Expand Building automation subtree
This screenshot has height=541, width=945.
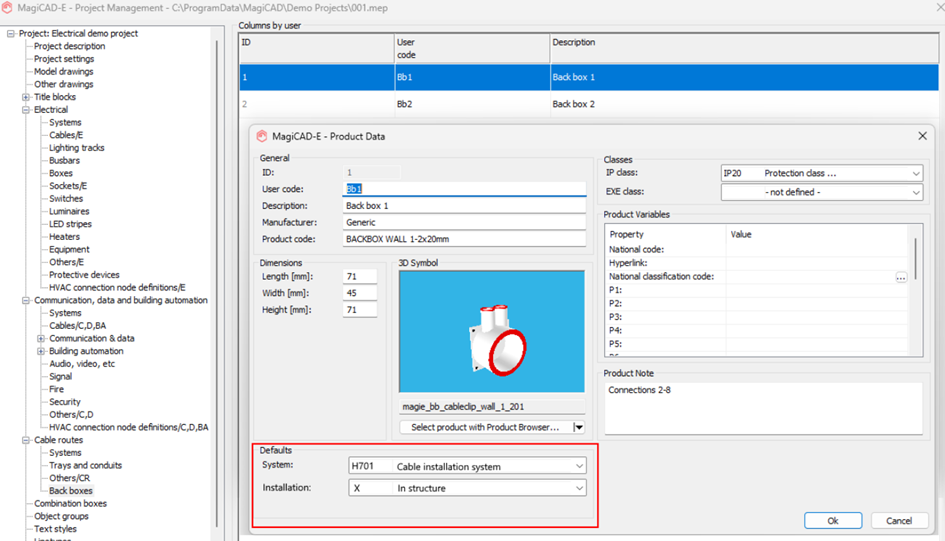pyautogui.click(x=41, y=351)
